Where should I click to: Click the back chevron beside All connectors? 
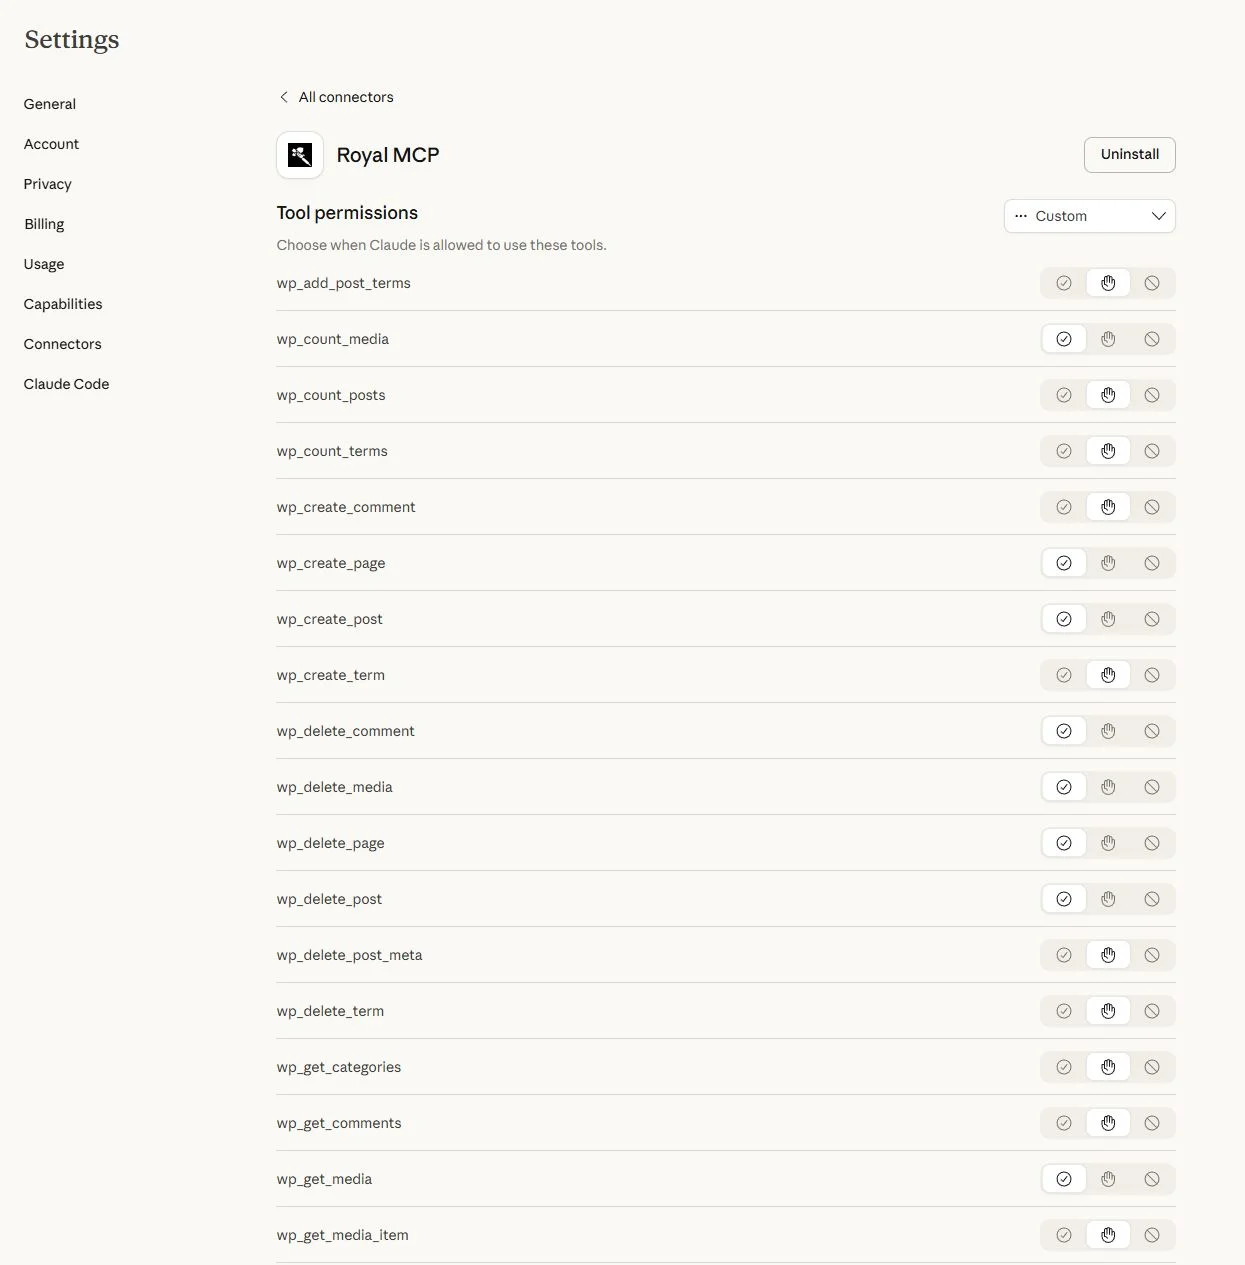[x=284, y=96]
